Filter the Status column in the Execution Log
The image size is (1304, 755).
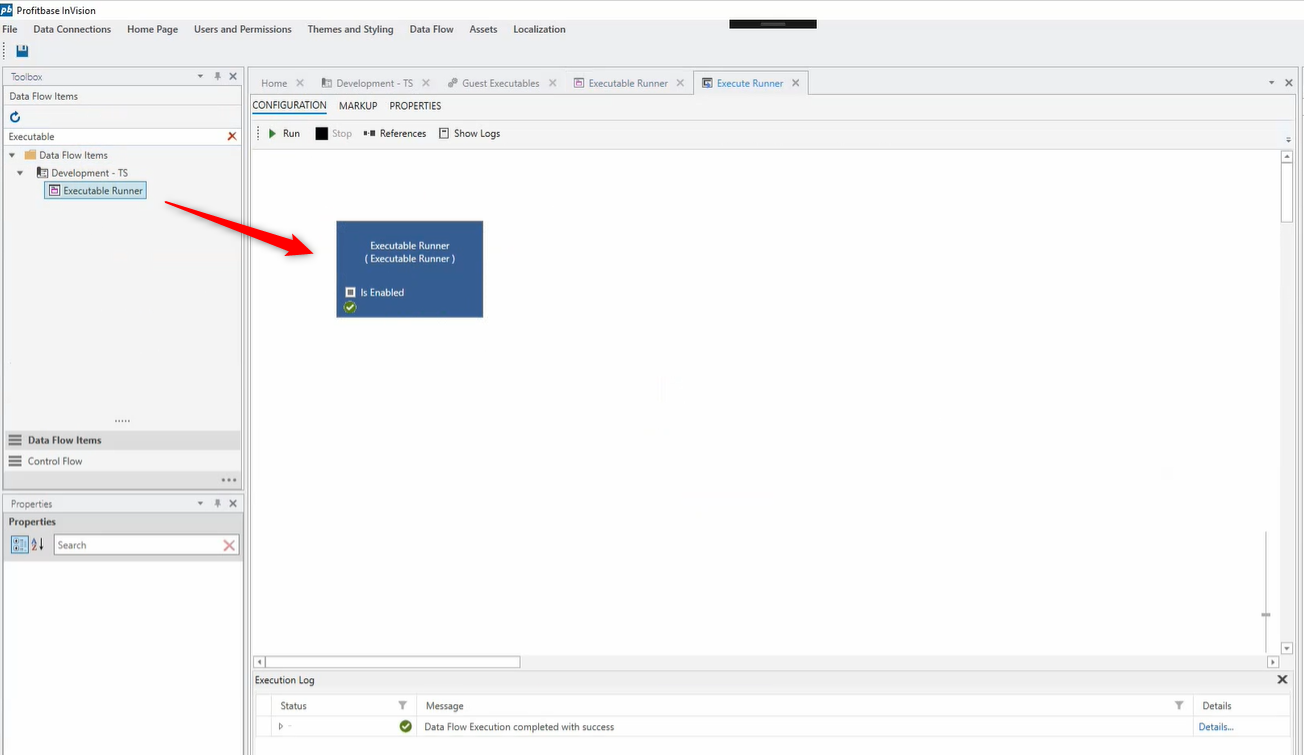(x=402, y=706)
